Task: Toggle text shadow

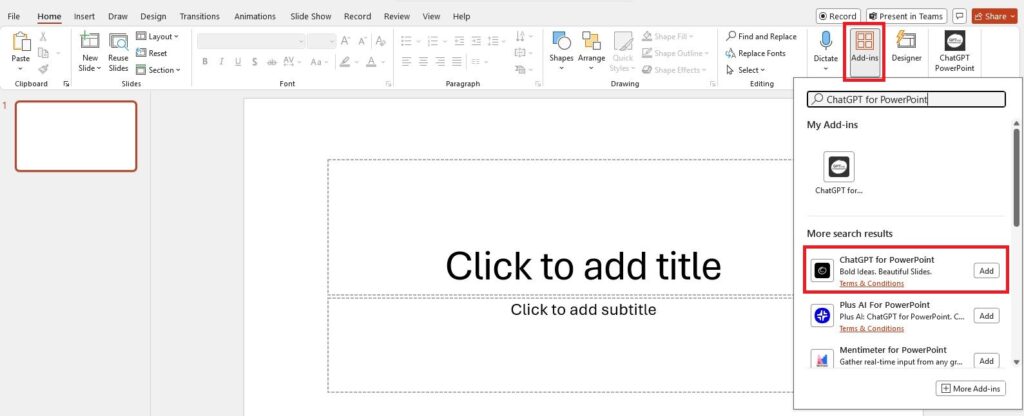Action: click(255, 62)
